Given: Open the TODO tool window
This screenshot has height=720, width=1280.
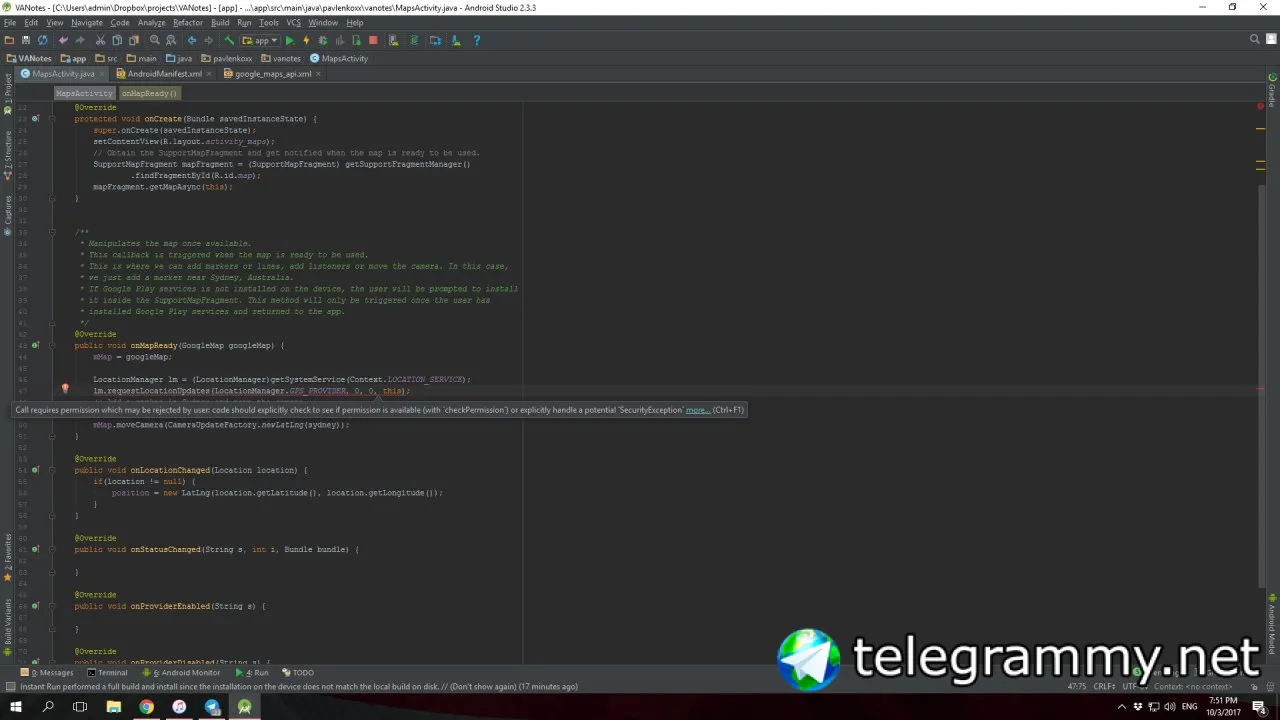Looking at the screenshot, I should (x=297, y=673).
